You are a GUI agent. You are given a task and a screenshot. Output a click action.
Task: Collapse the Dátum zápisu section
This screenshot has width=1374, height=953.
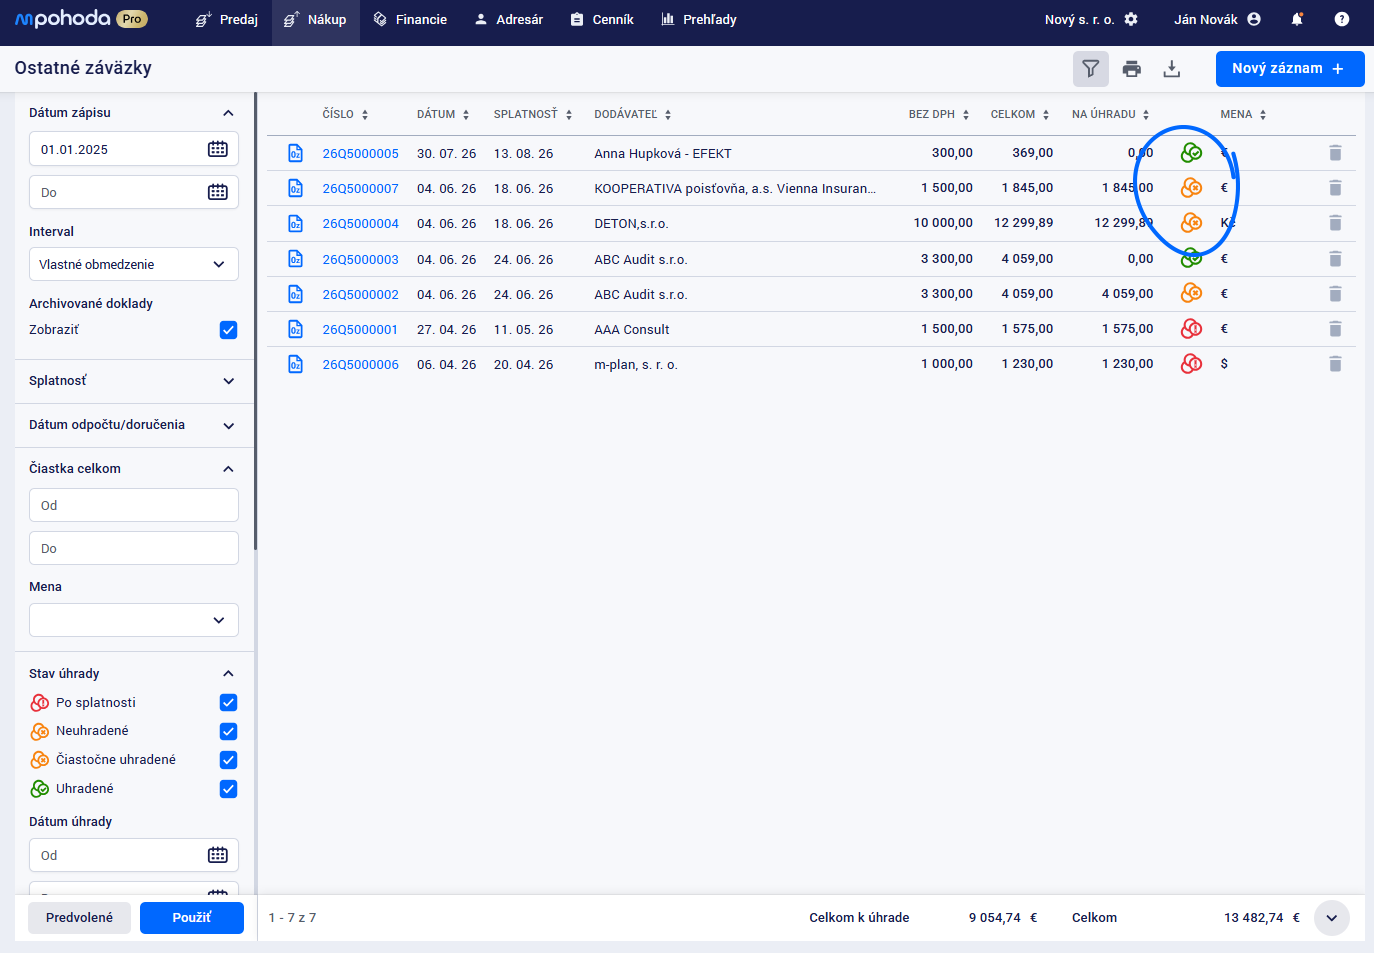228,113
